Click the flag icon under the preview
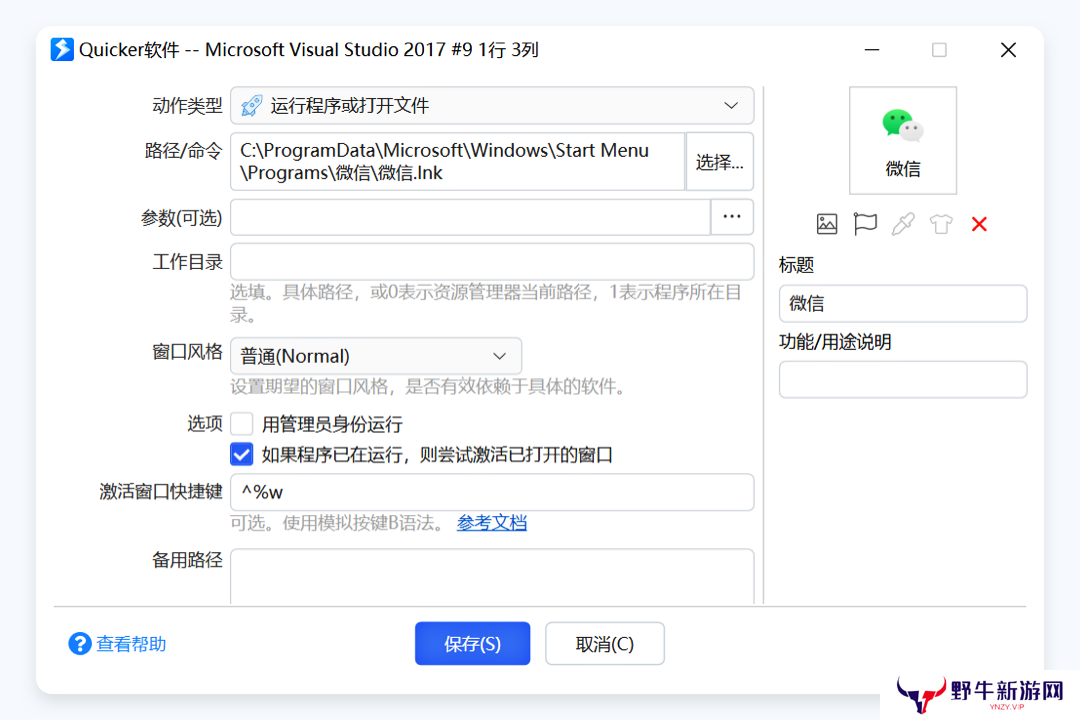 tap(865, 224)
